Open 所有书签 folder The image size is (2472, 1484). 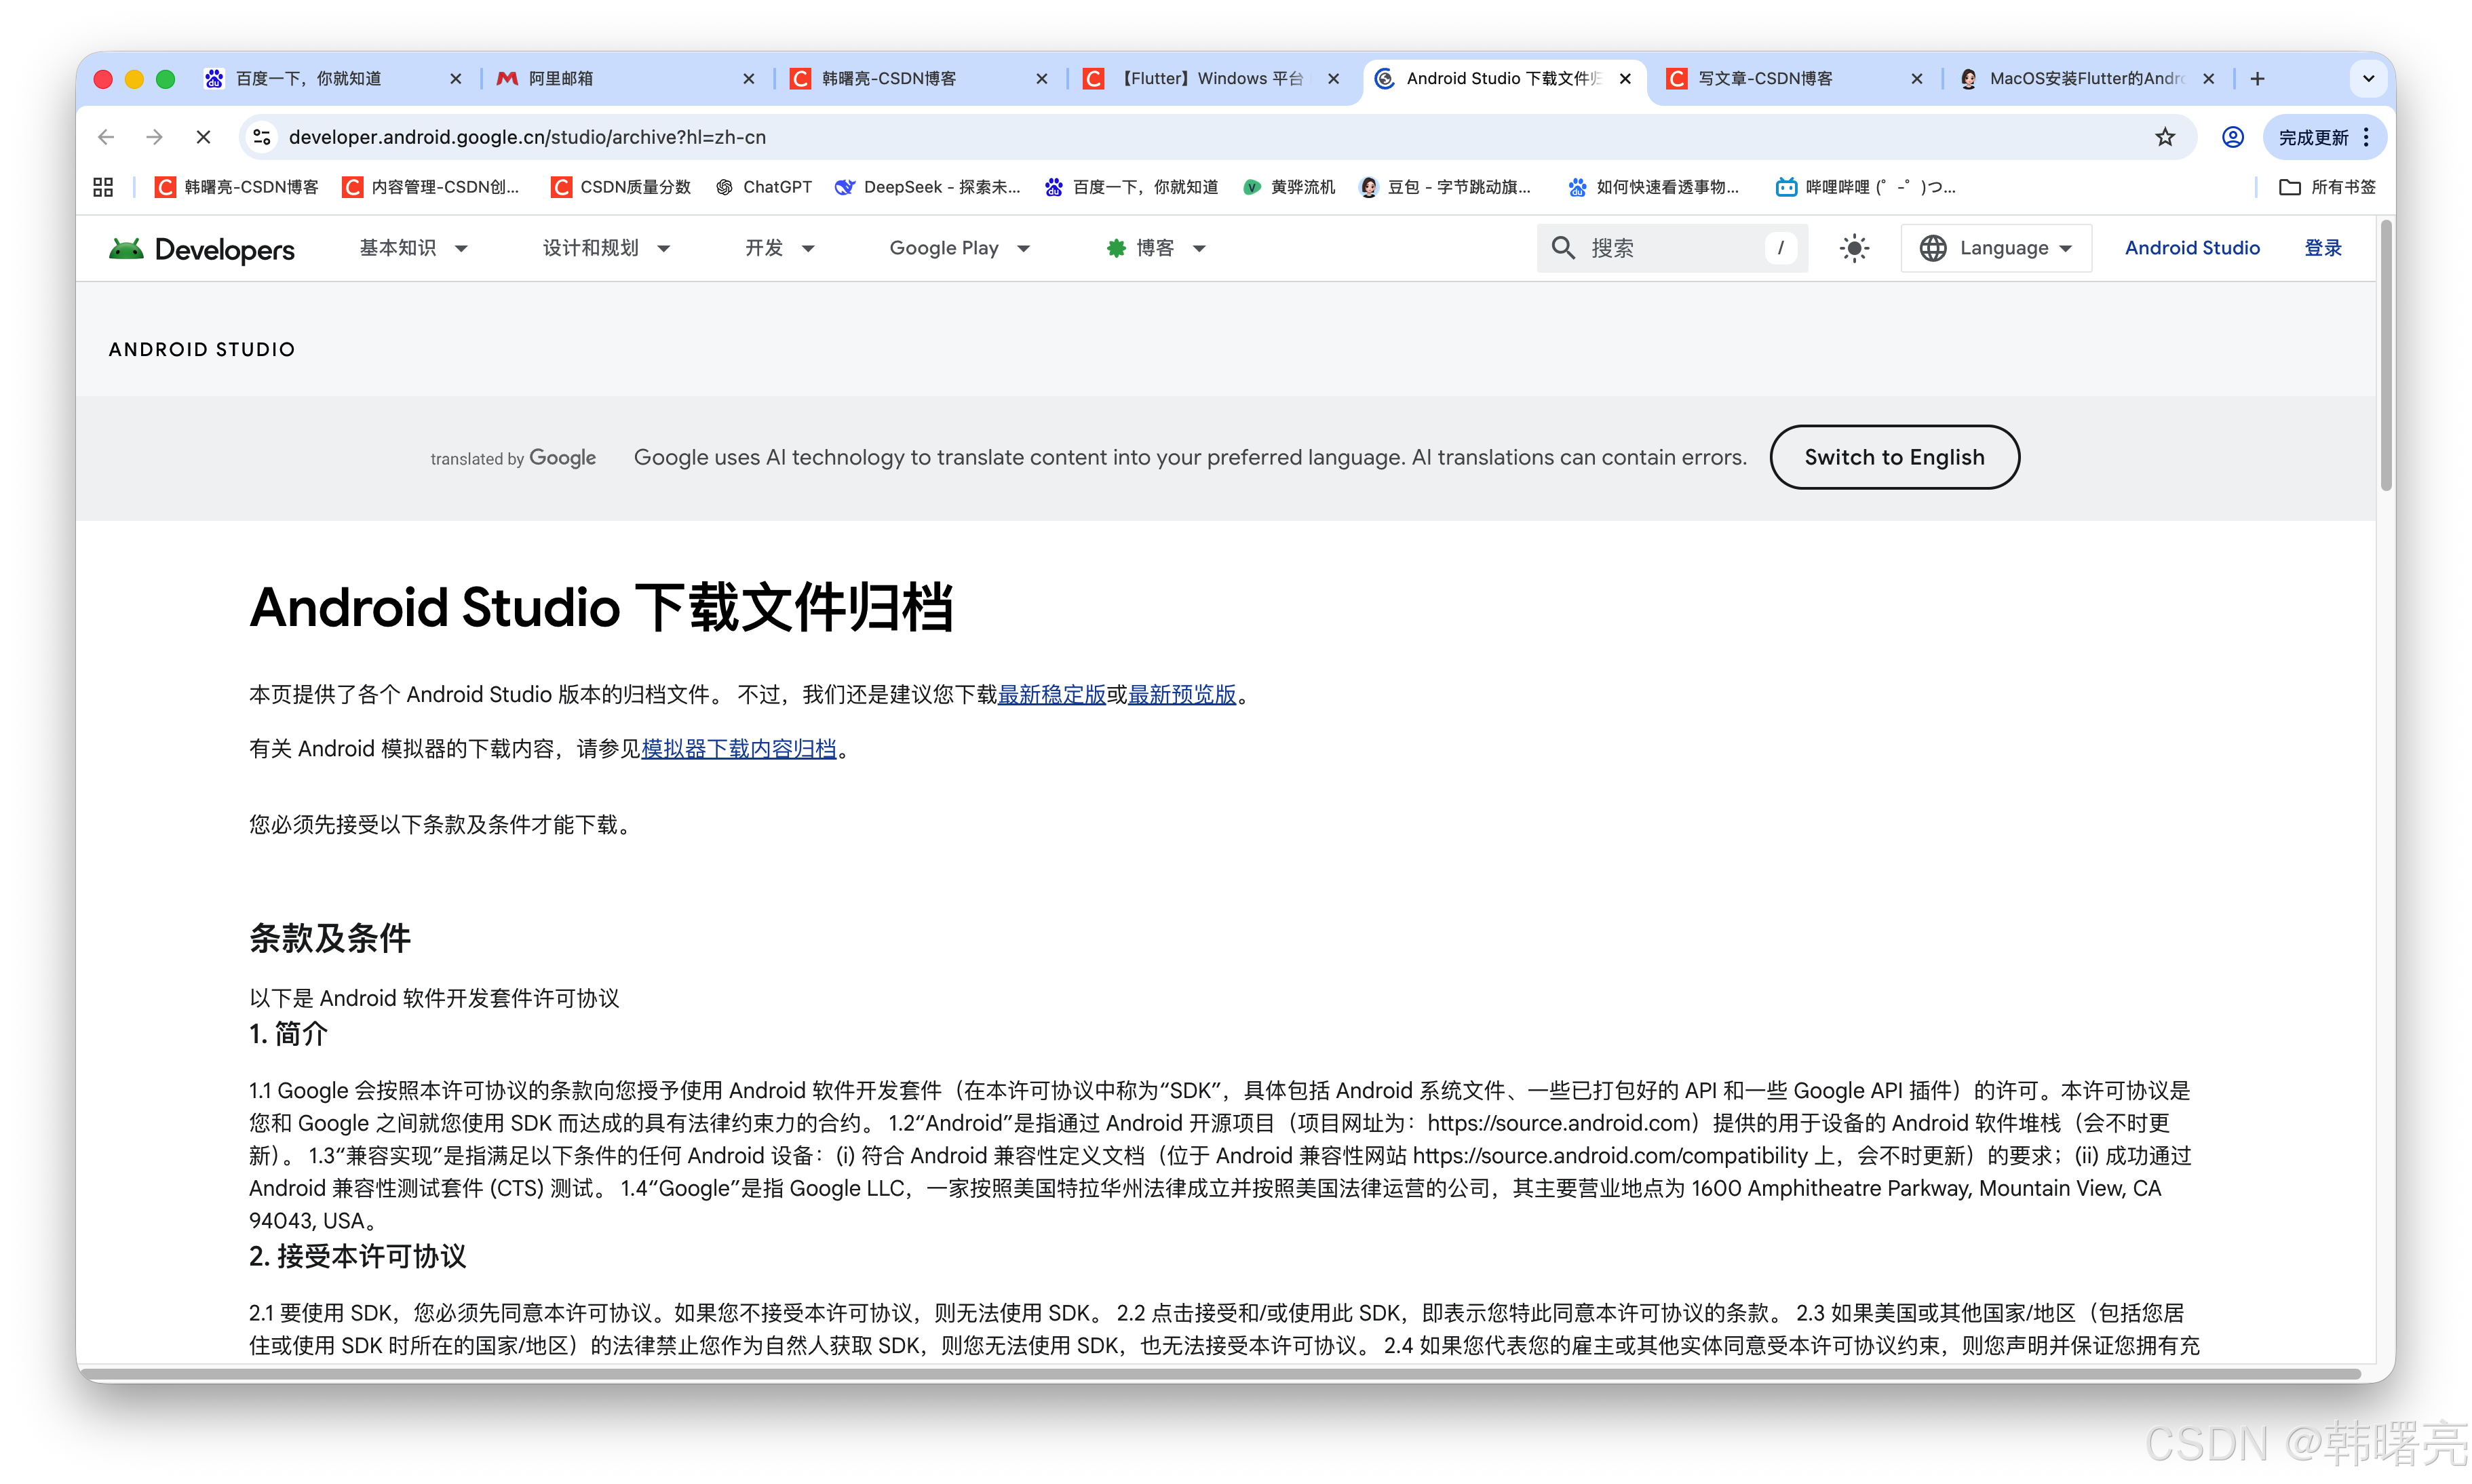tap(2327, 187)
